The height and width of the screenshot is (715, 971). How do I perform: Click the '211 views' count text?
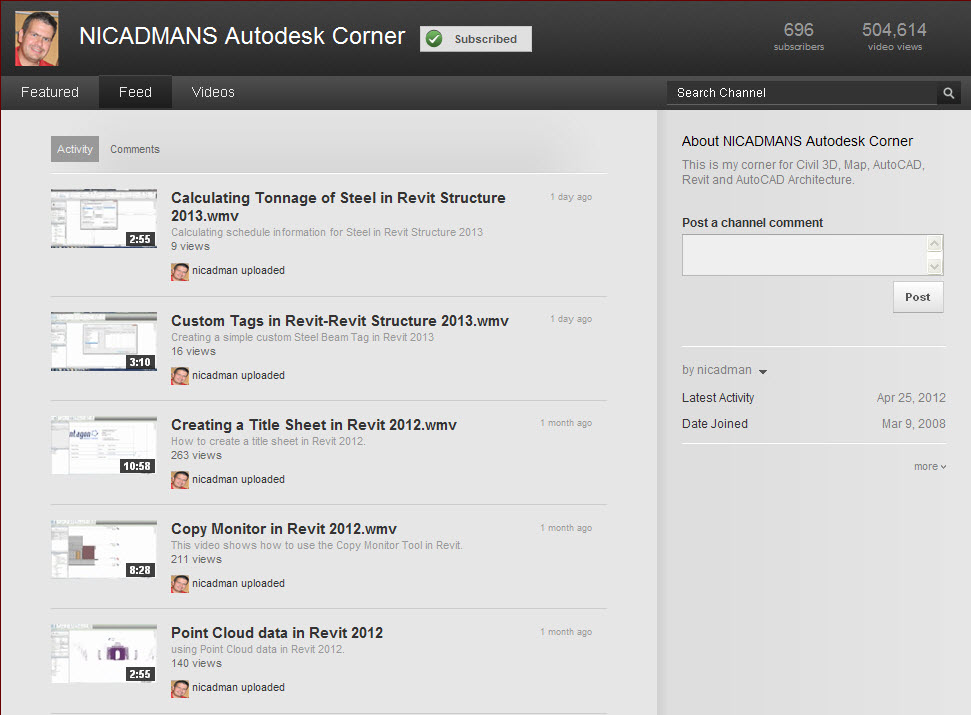196,560
